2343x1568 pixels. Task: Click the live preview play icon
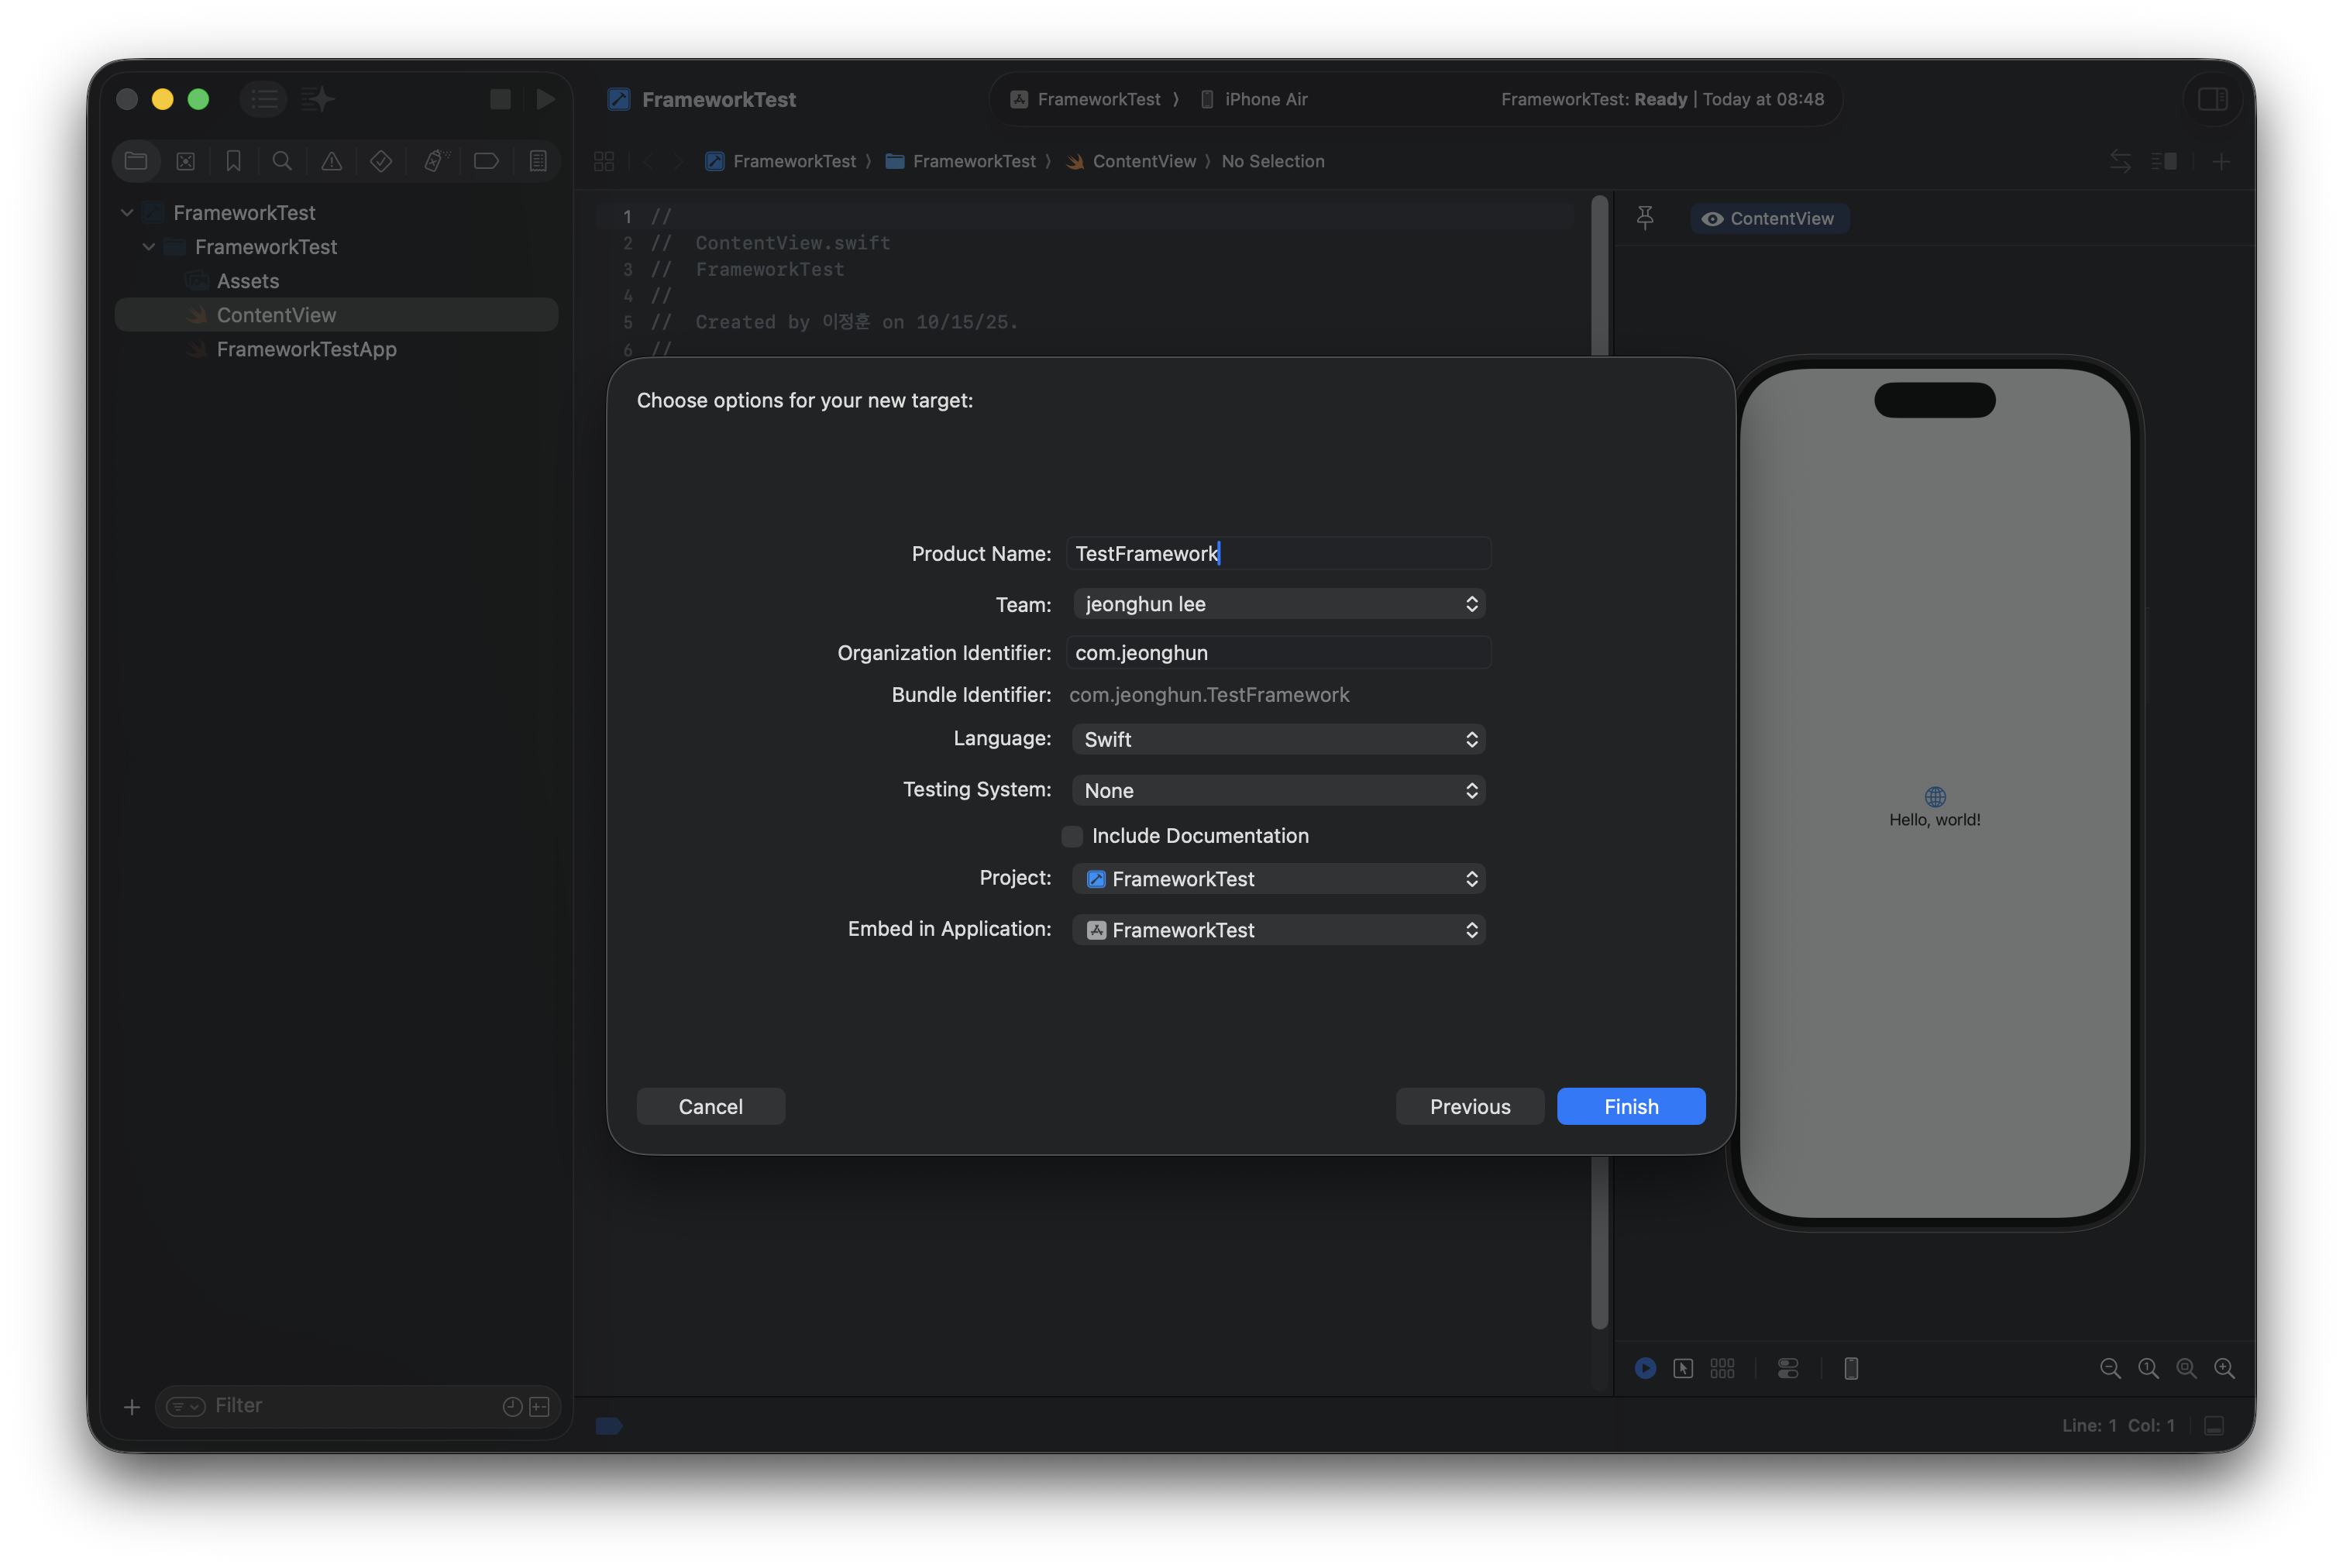(1645, 1368)
